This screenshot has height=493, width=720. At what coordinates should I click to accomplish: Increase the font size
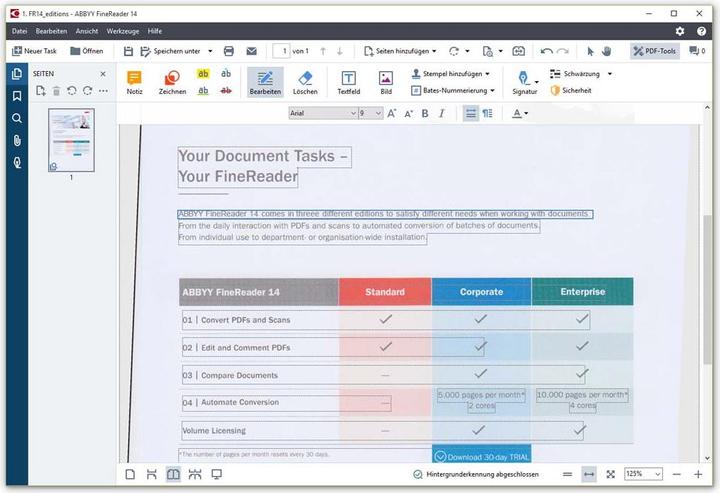pos(392,113)
